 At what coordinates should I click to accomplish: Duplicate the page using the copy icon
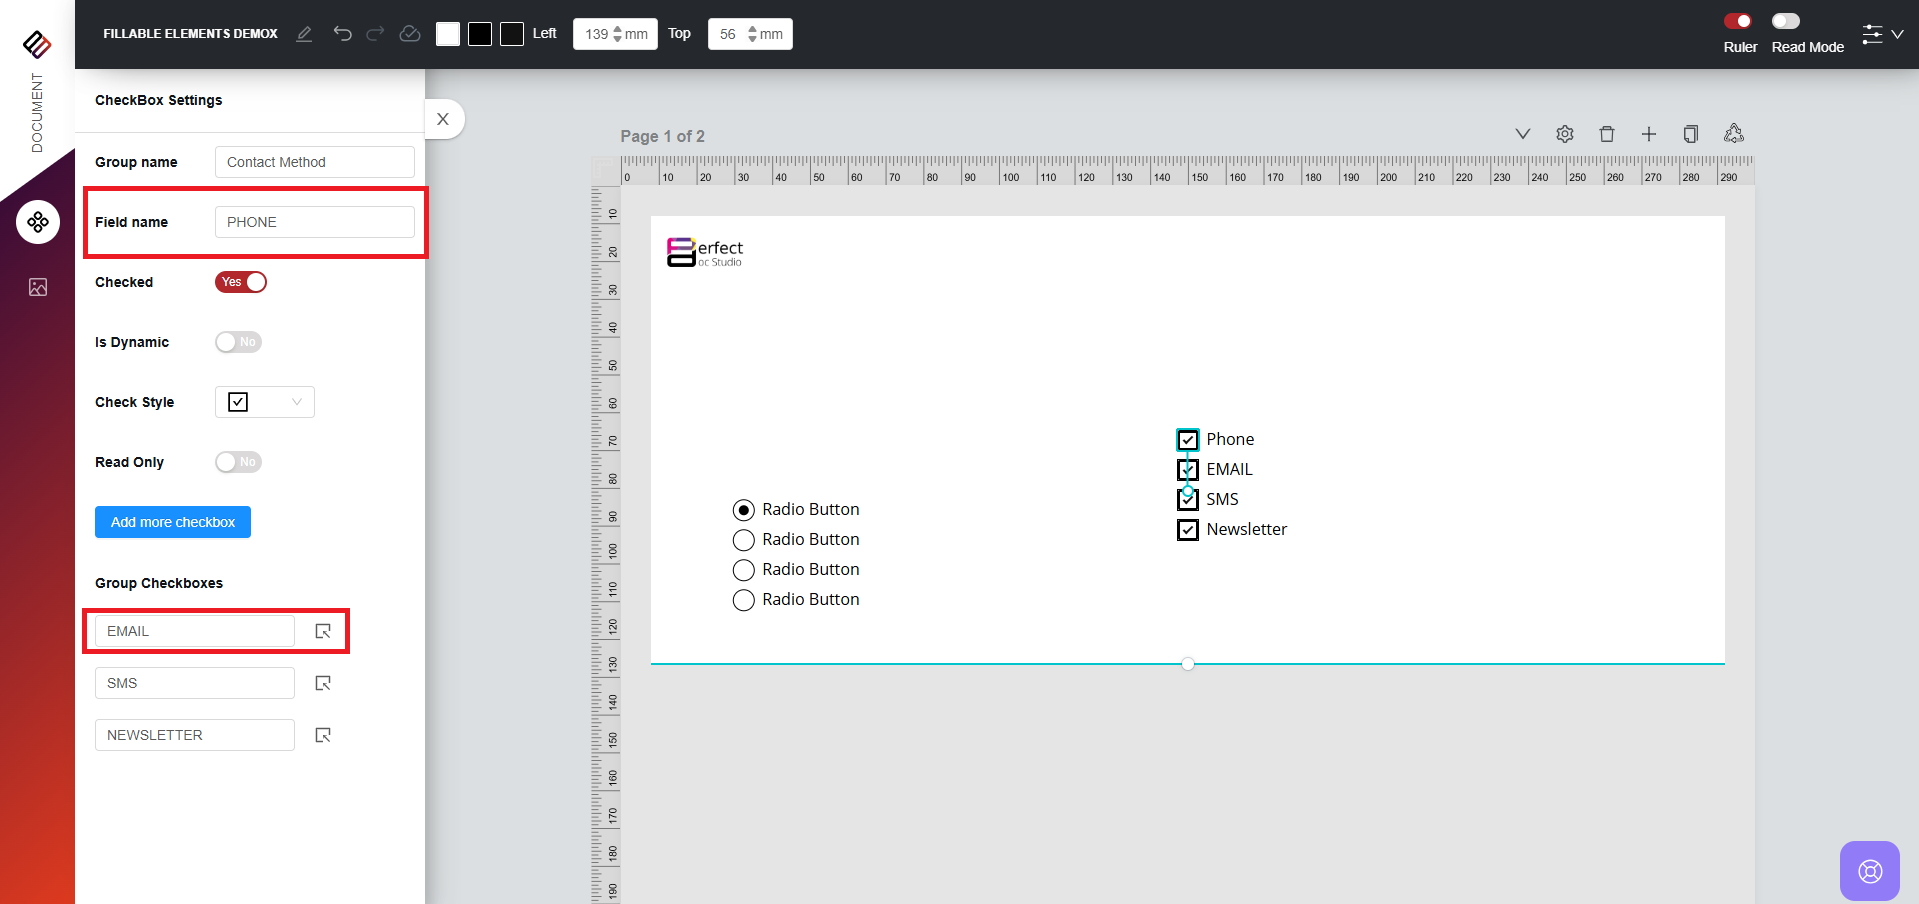click(x=1691, y=134)
